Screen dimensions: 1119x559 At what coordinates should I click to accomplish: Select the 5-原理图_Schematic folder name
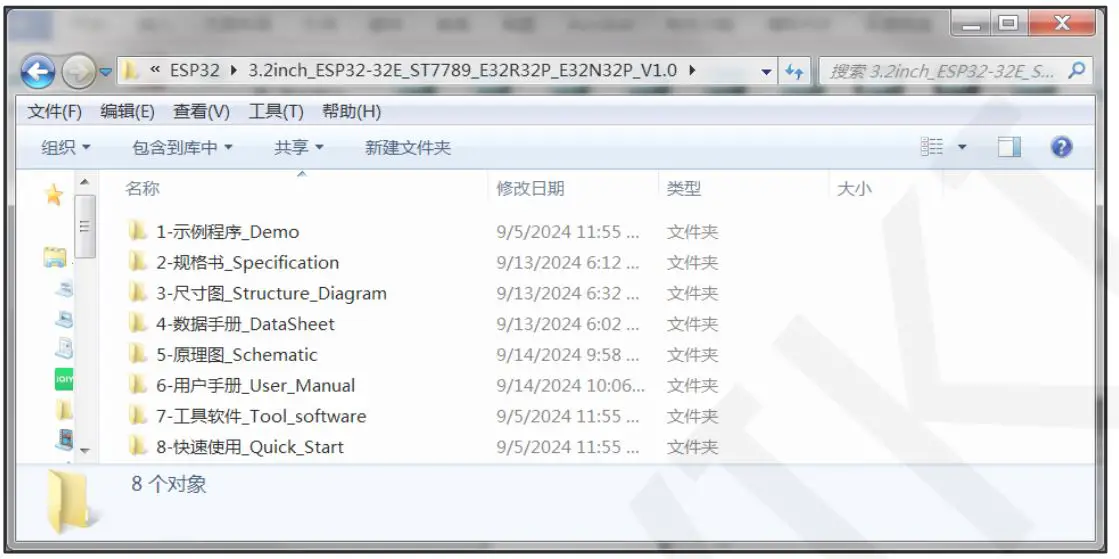tap(237, 355)
